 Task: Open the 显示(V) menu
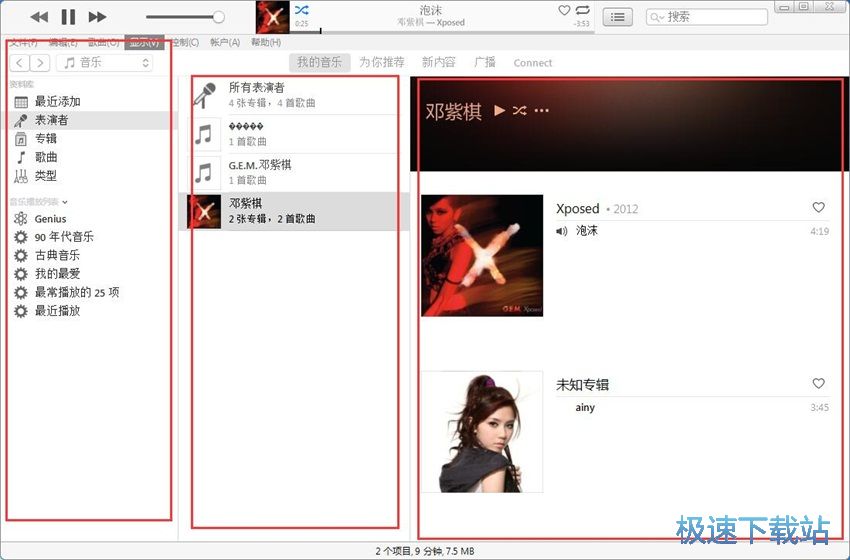pyautogui.click(x=144, y=42)
